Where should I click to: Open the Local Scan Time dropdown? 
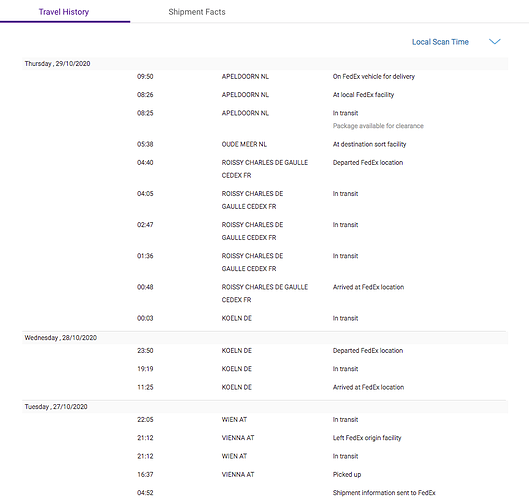click(440, 42)
